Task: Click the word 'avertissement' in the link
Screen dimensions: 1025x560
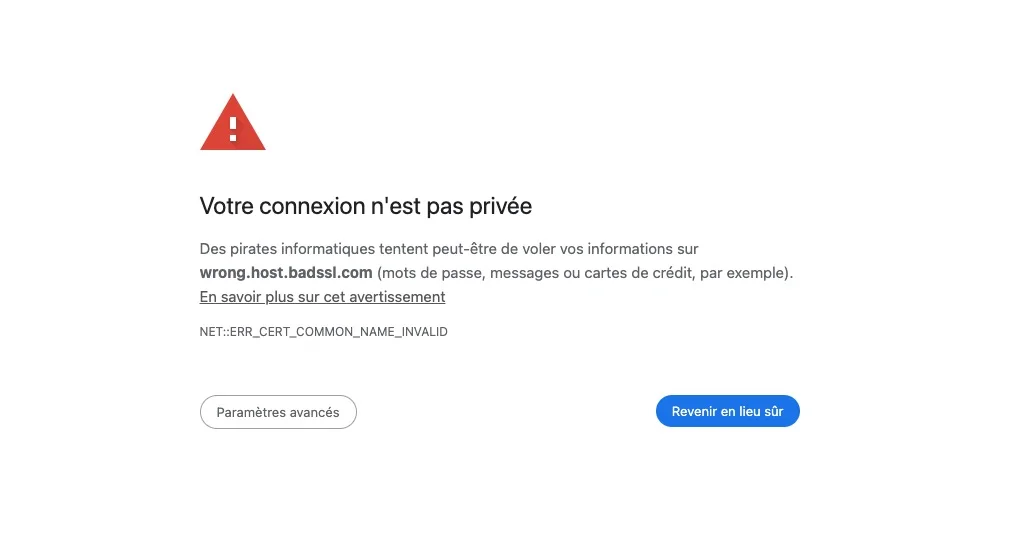Action: [x=397, y=297]
